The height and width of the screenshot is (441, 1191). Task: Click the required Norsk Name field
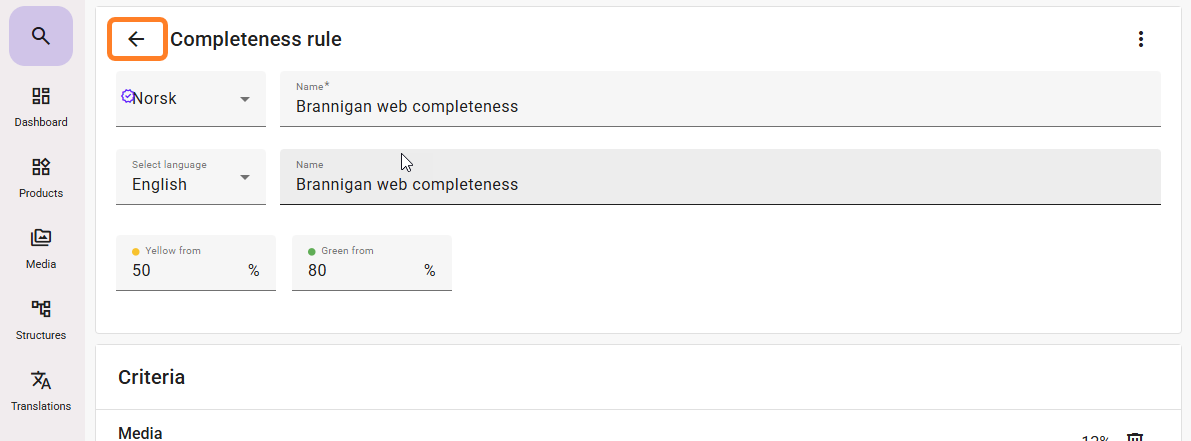tap(720, 106)
